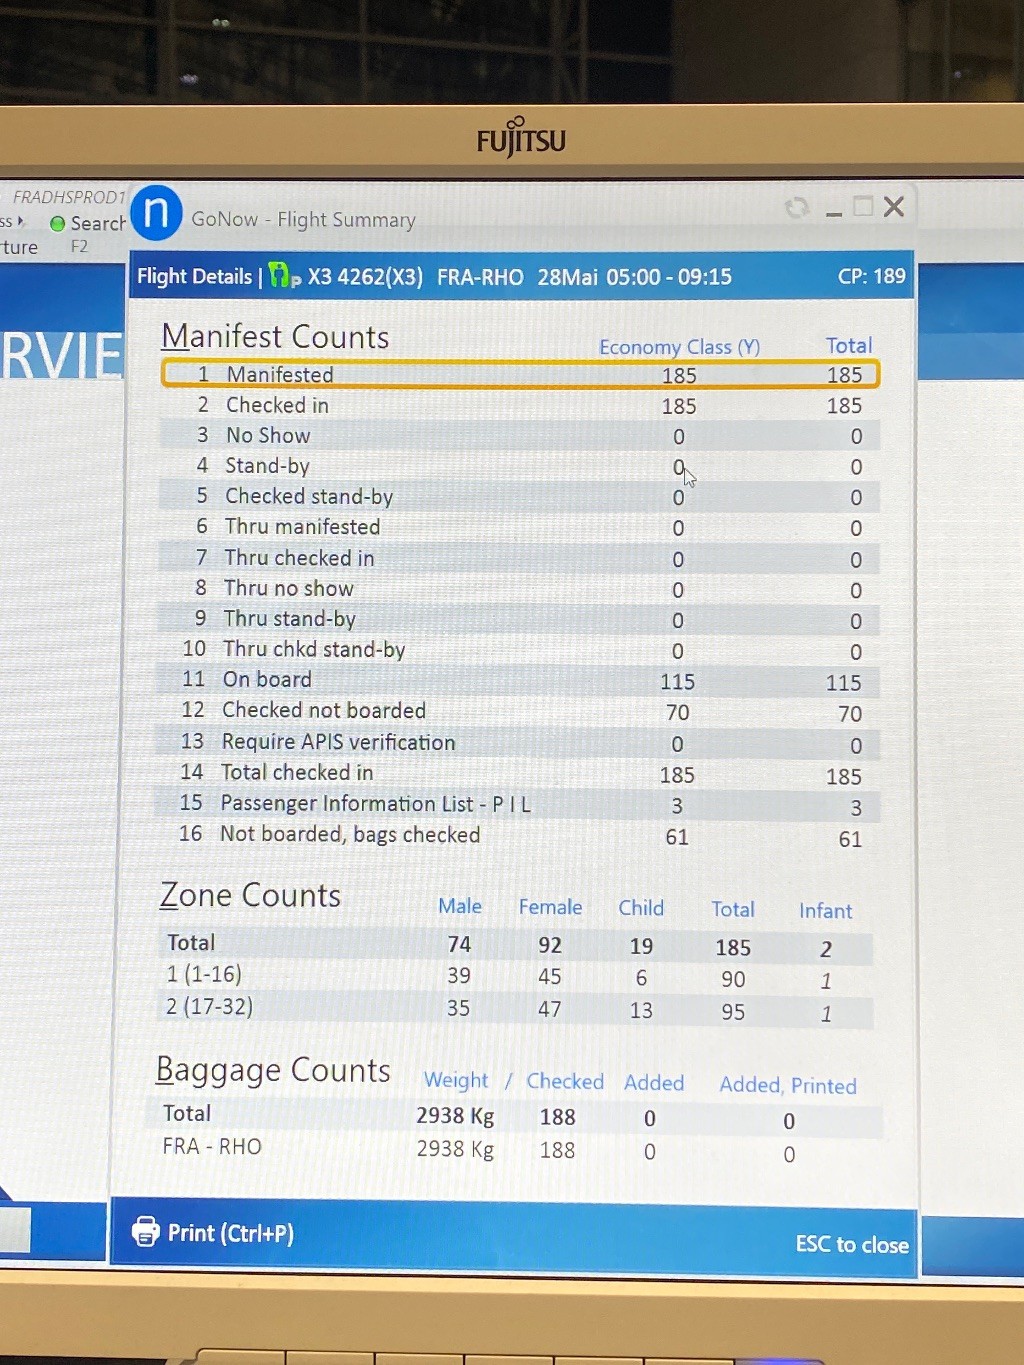Click Passenger Information List - PIL row
This screenshot has width=1024, height=1365.
(519, 804)
